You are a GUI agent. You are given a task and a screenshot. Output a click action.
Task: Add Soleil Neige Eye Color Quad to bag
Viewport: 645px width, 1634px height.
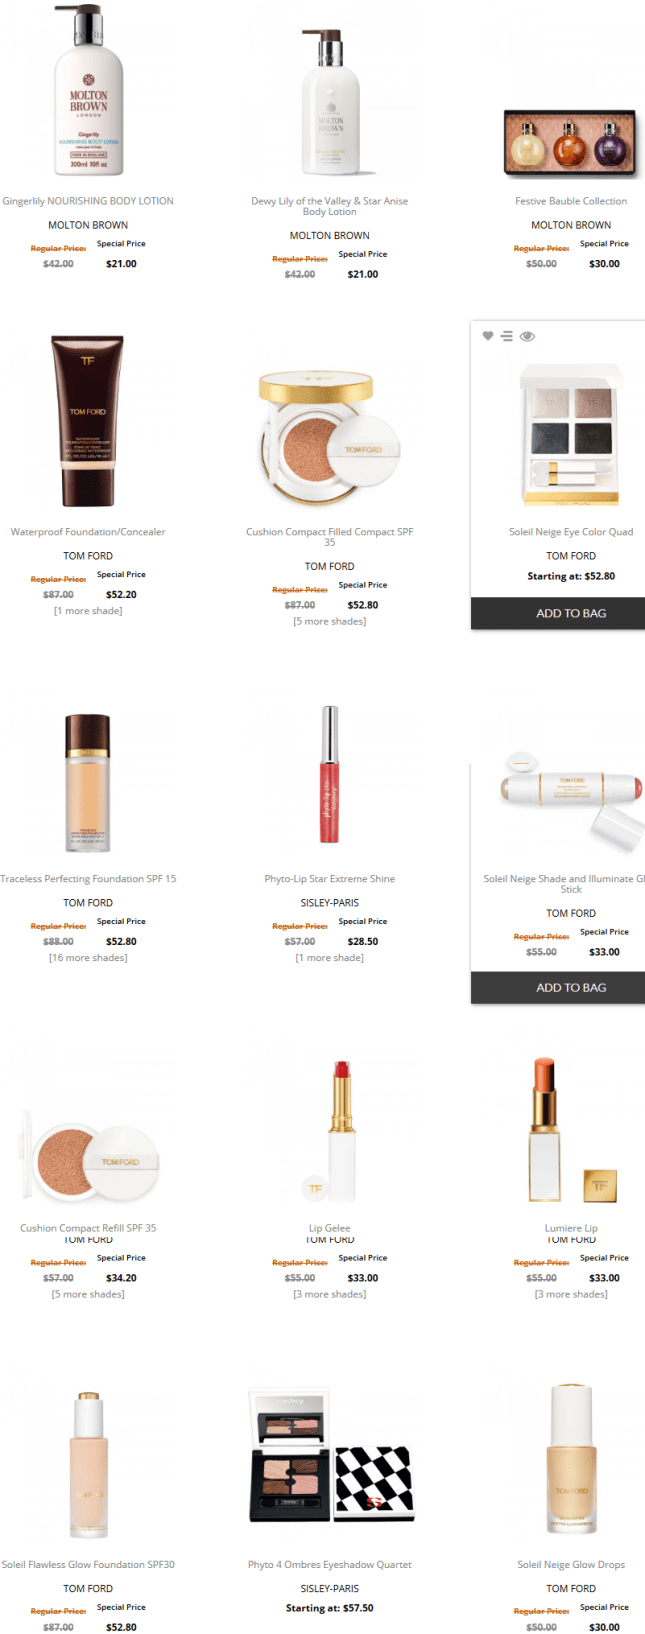tap(571, 613)
